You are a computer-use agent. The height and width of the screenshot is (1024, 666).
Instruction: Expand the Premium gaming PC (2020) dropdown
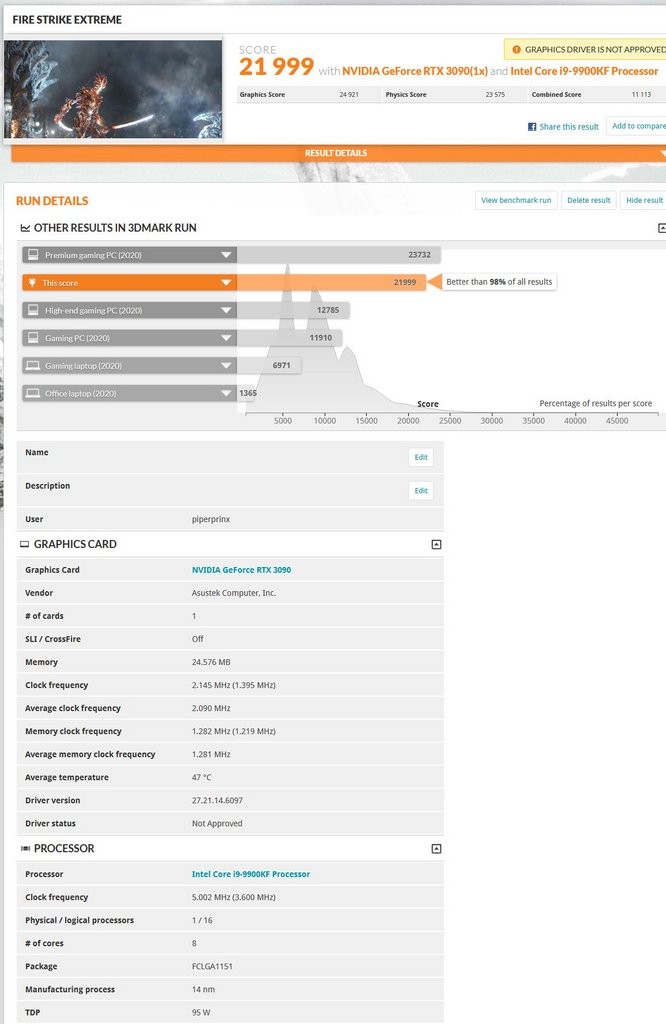[226, 255]
